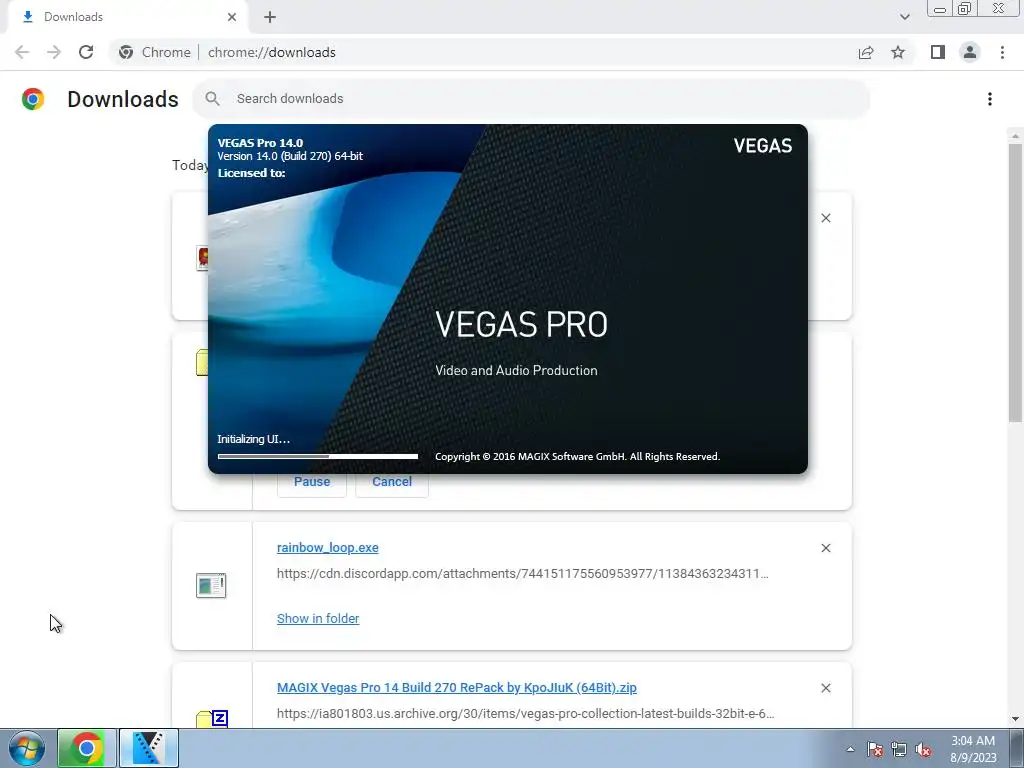
Task: Go forward using the browser forward arrow
Action: pyautogui.click(x=54, y=52)
